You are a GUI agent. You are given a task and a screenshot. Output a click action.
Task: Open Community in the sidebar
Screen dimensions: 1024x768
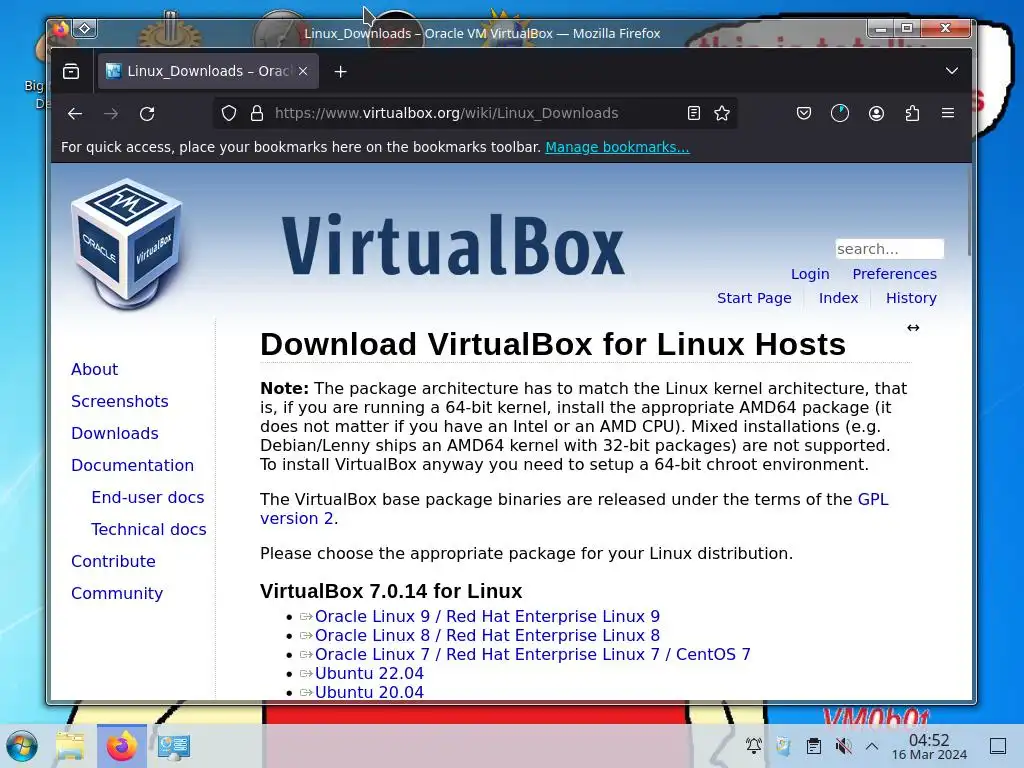117,594
